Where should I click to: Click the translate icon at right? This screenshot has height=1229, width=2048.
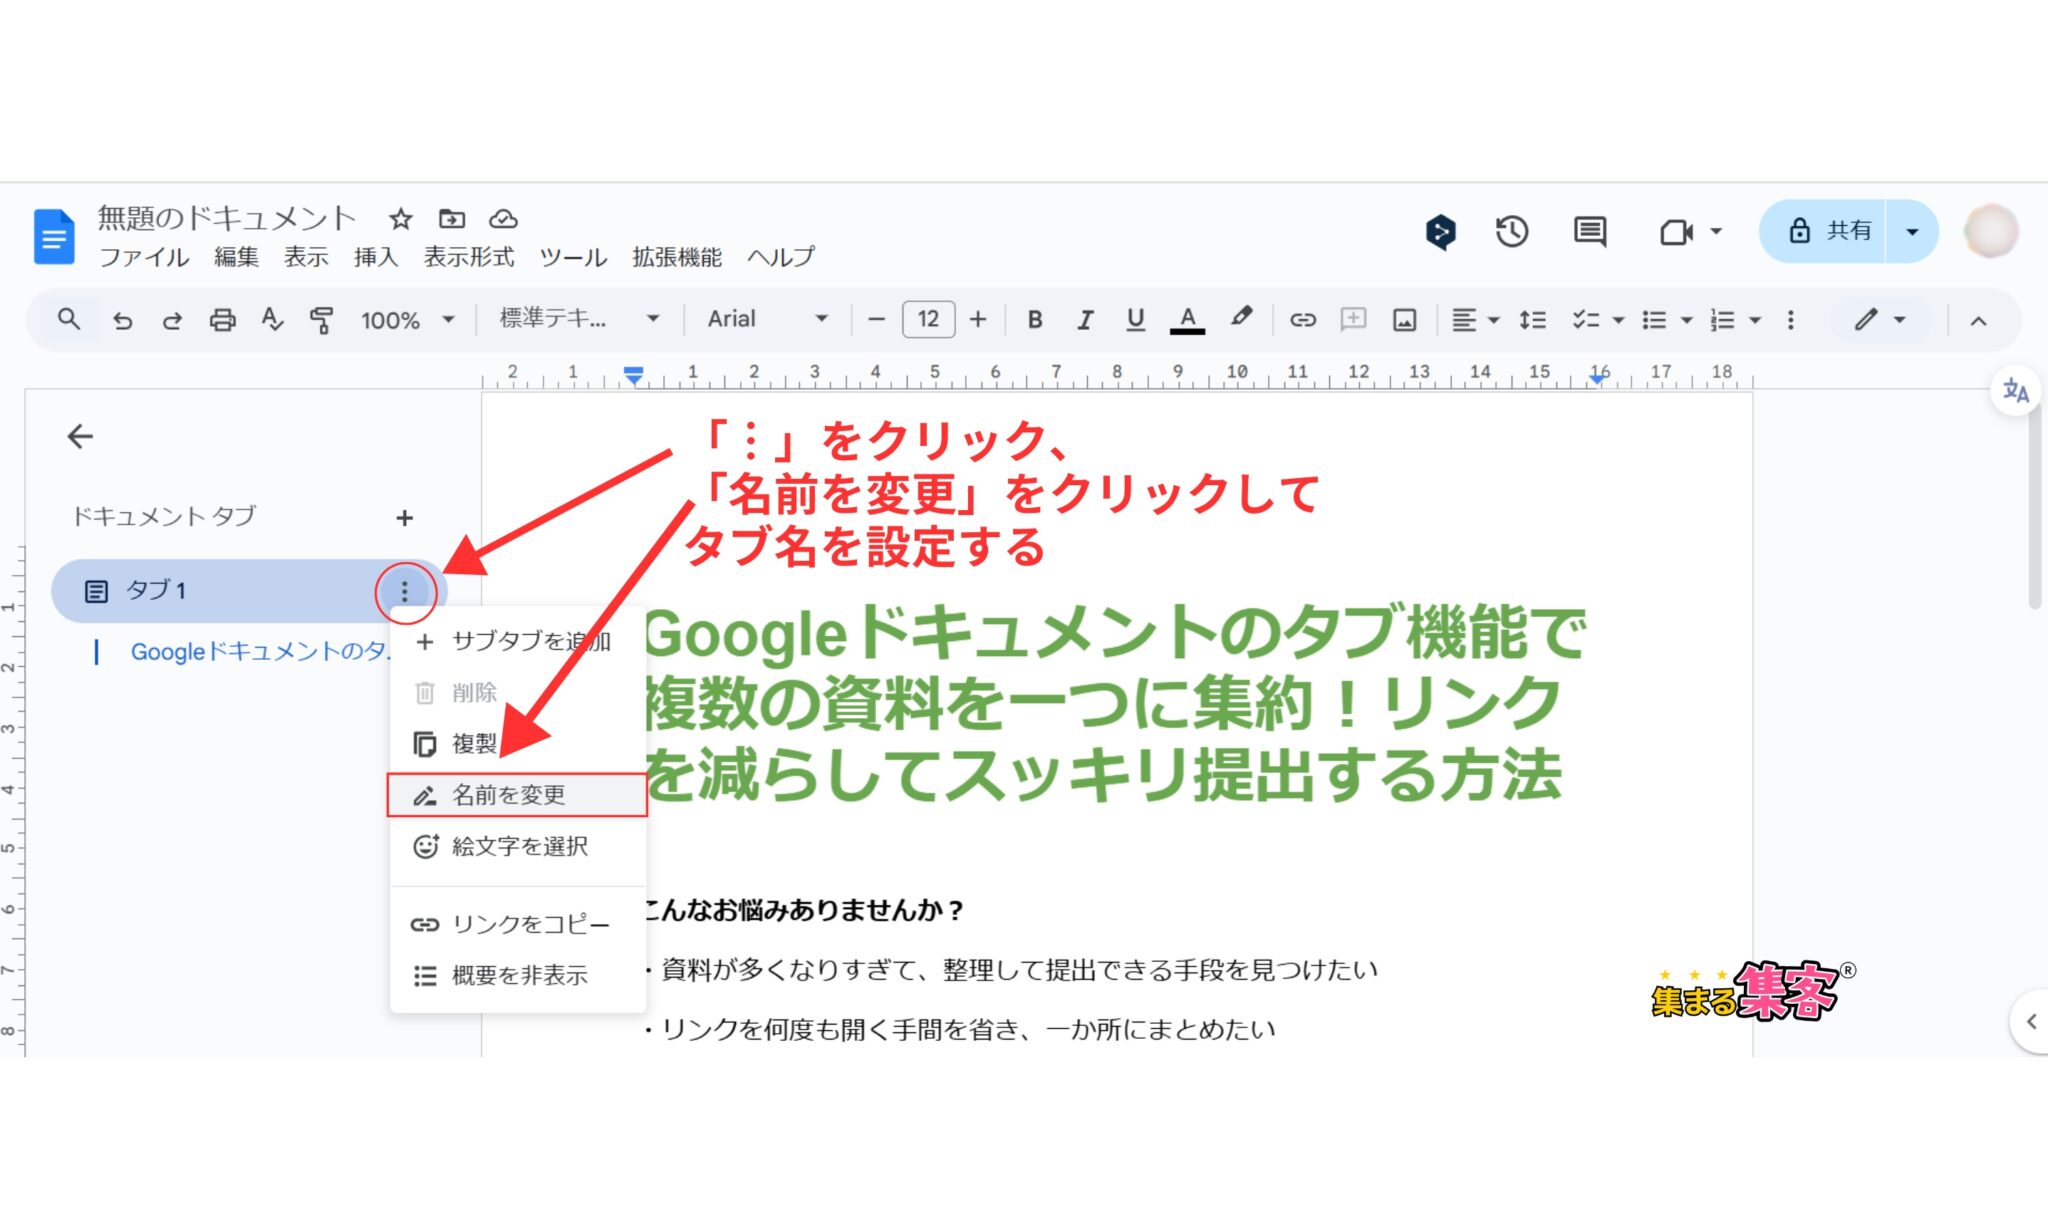point(2014,390)
